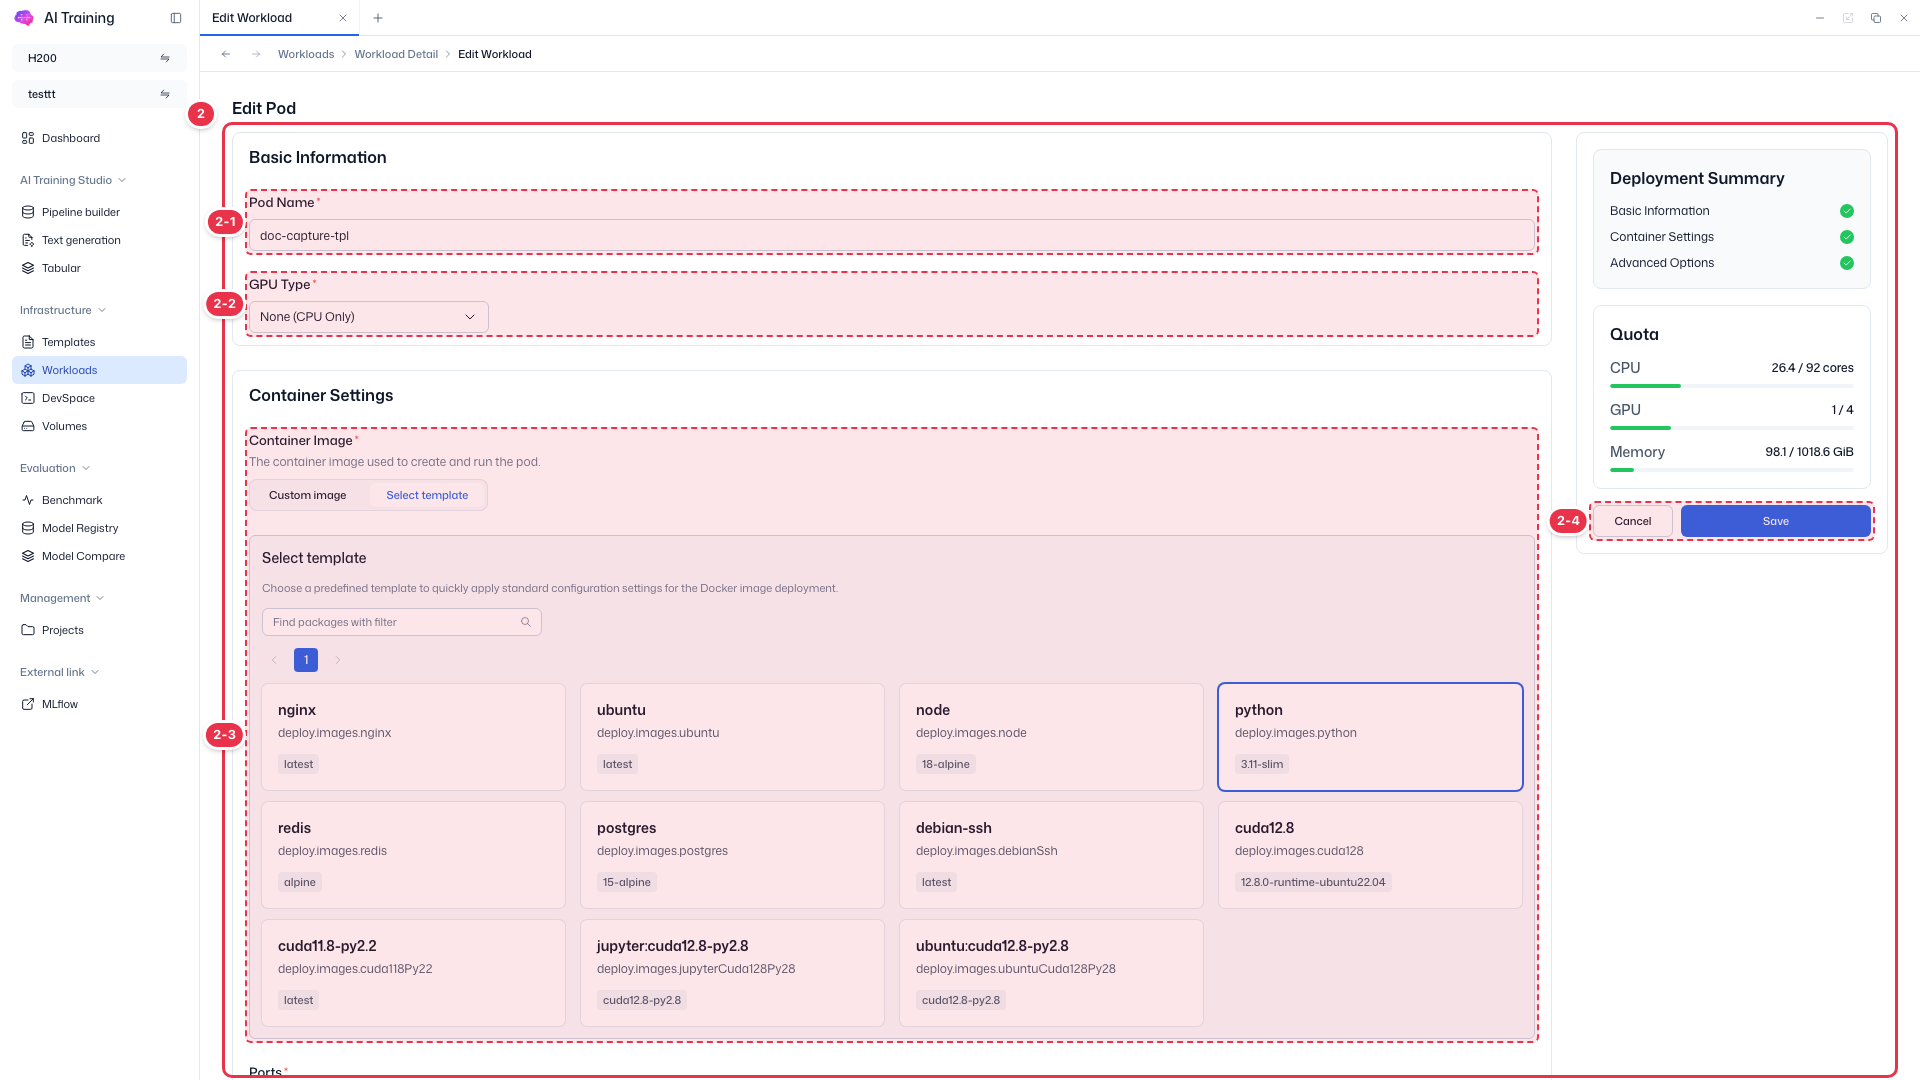The image size is (1920, 1080).
Task: Swap the testtt project selector icon
Action: click(165, 94)
